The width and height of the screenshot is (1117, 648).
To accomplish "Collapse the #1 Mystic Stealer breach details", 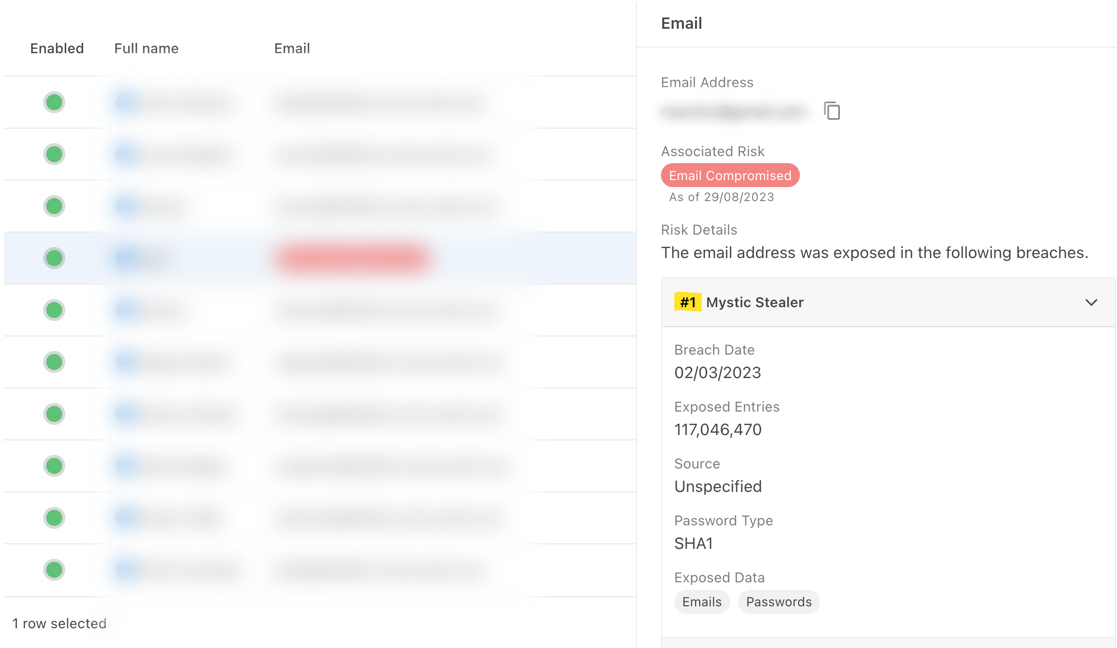I will click(x=1091, y=301).
